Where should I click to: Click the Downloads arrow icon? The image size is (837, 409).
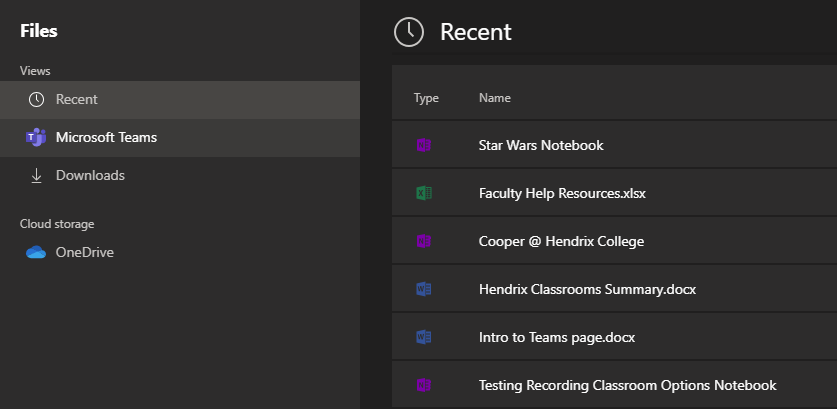(x=36, y=176)
